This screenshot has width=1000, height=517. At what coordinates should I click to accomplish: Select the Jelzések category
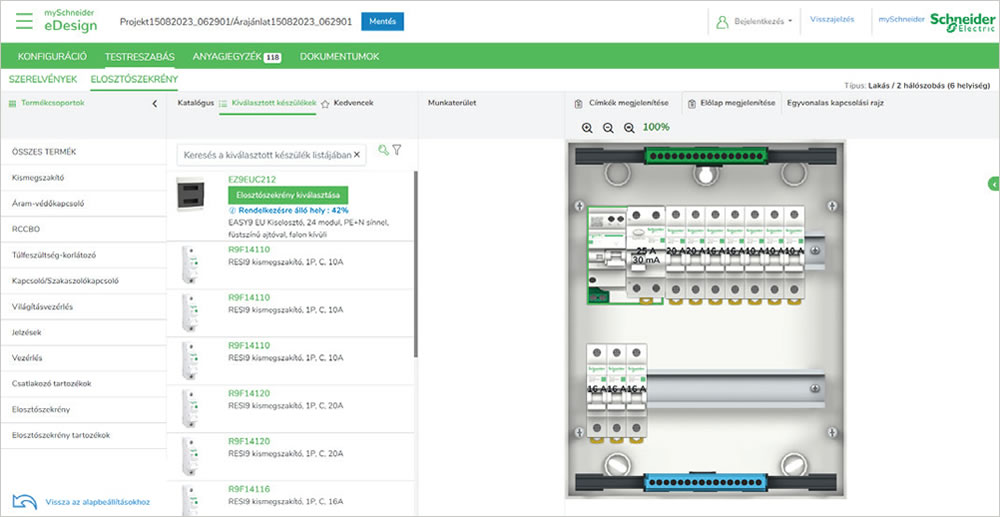[x=83, y=332]
